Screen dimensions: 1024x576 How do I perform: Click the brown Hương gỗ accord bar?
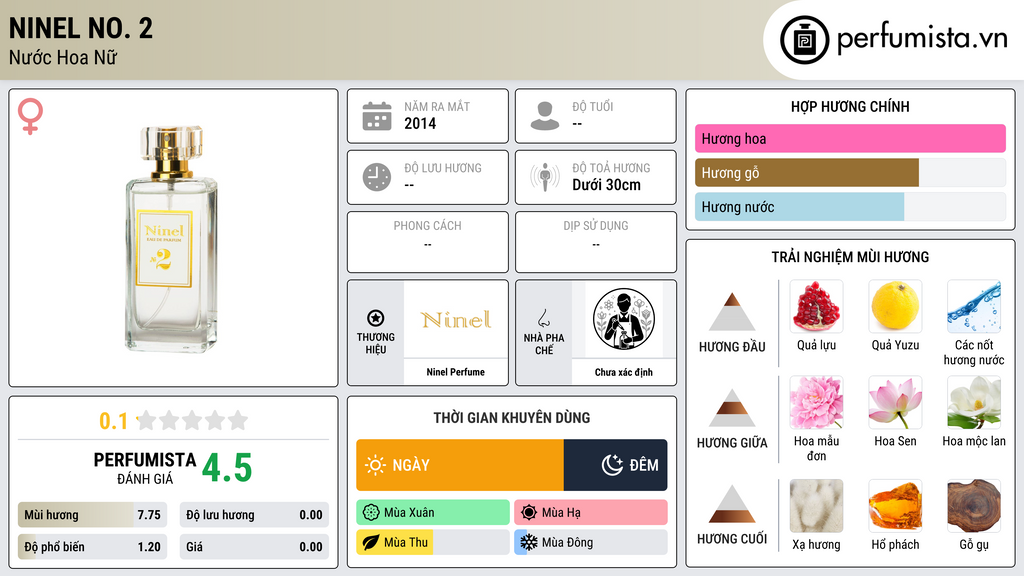pos(807,173)
